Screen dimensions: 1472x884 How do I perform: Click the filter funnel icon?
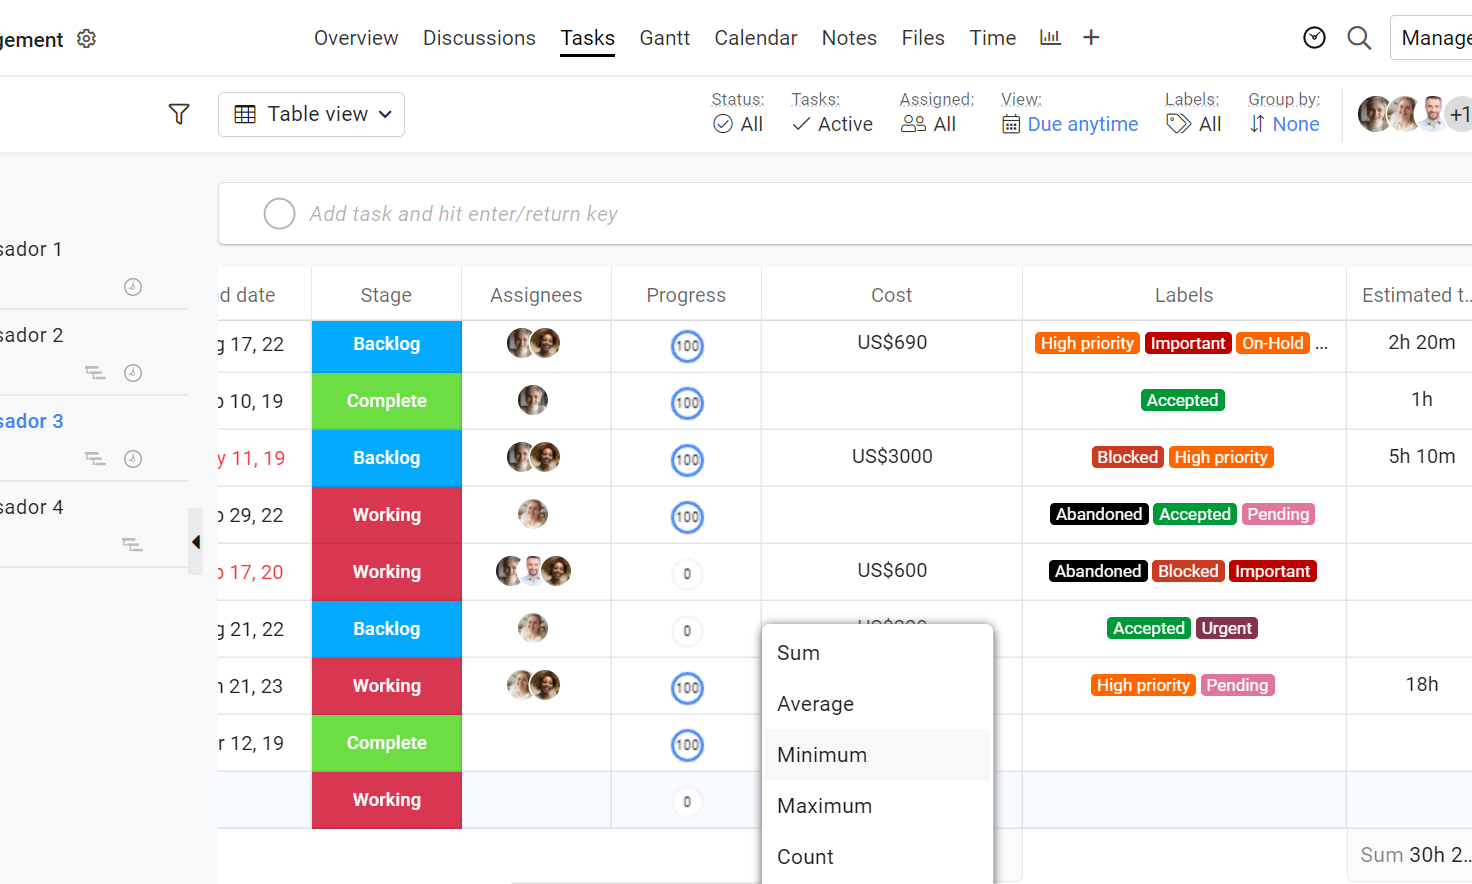tap(179, 114)
